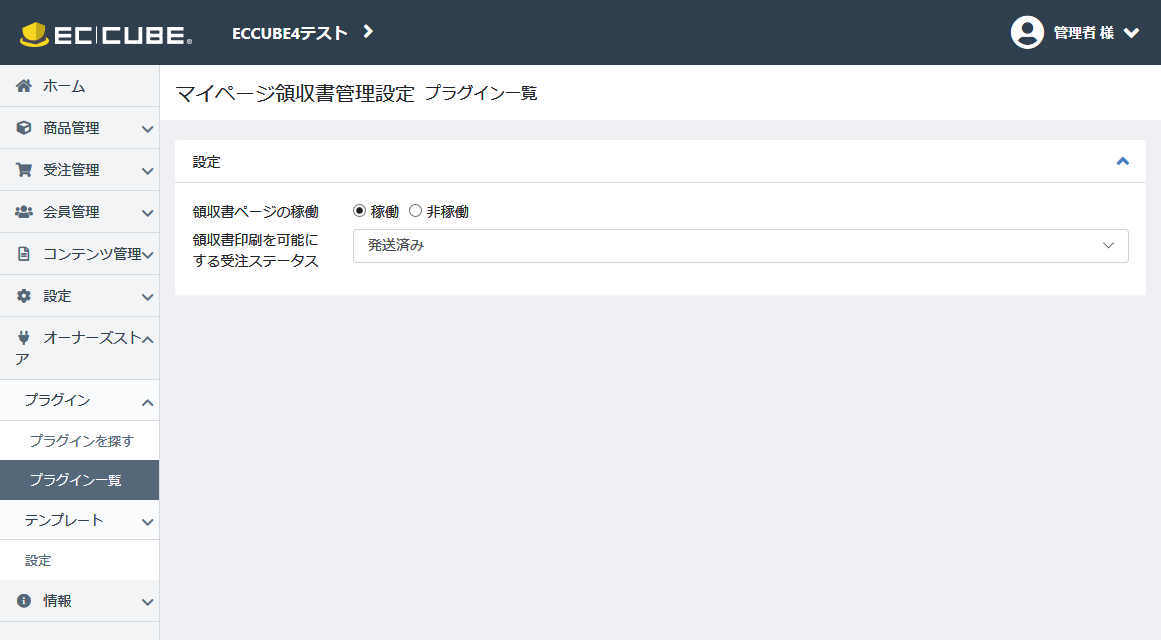Open the ECCUBE4テスト shop link
Screen dimensions: 1161x640
point(302,33)
